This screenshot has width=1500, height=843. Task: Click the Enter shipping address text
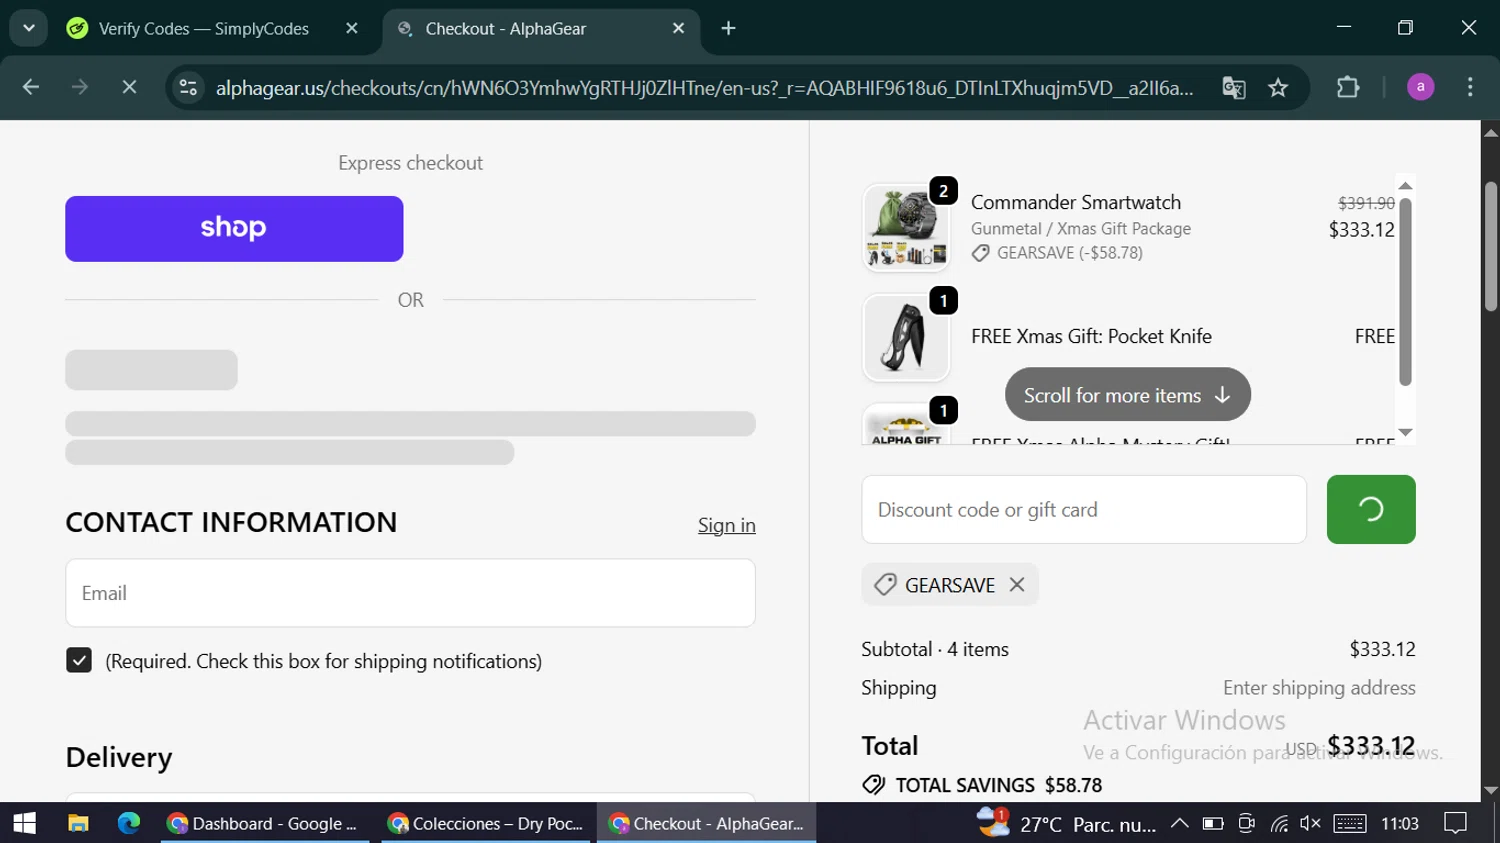tap(1319, 688)
